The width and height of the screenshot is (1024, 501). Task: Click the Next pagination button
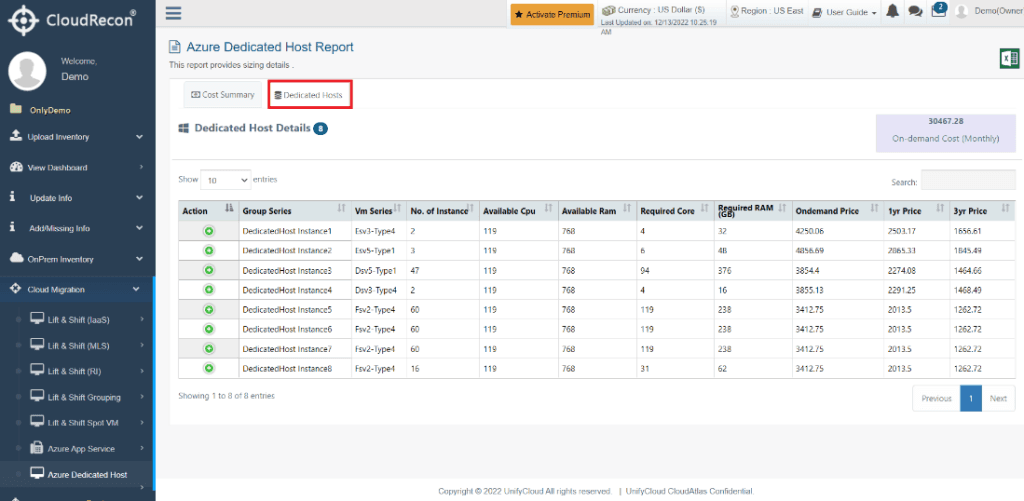point(999,398)
